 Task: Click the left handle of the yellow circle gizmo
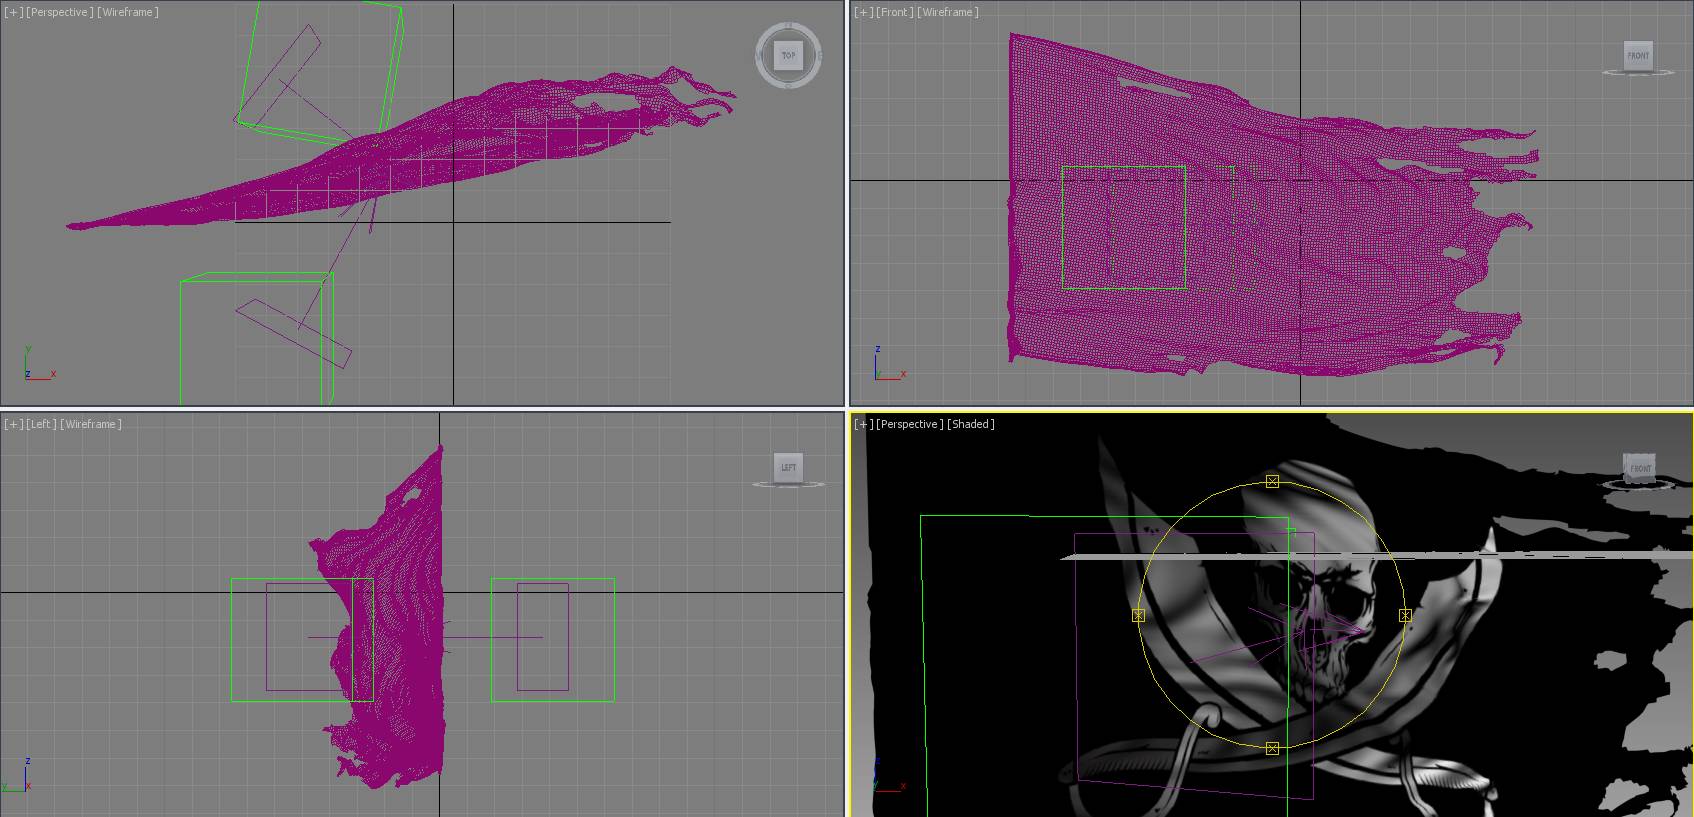point(1138,615)
